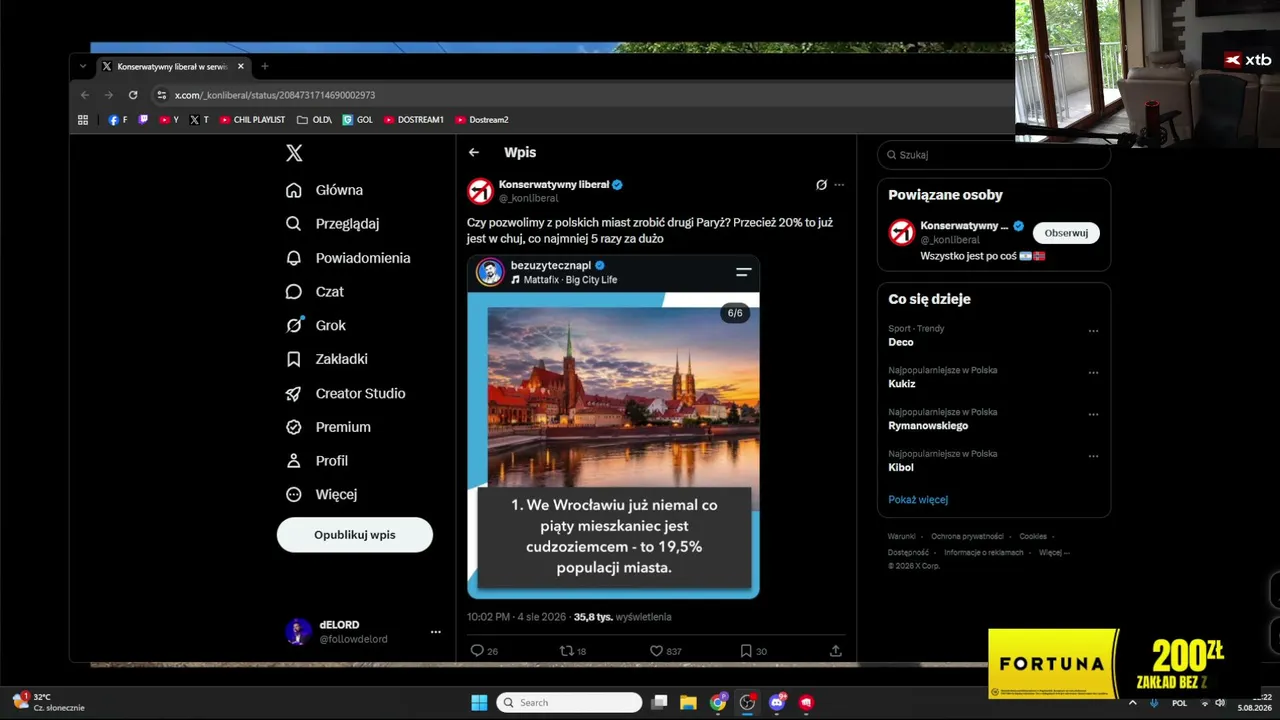Open the Przeglądaj search icon in sidebar
Viewport: 1280px width, 720px height.
pos(293,224)
